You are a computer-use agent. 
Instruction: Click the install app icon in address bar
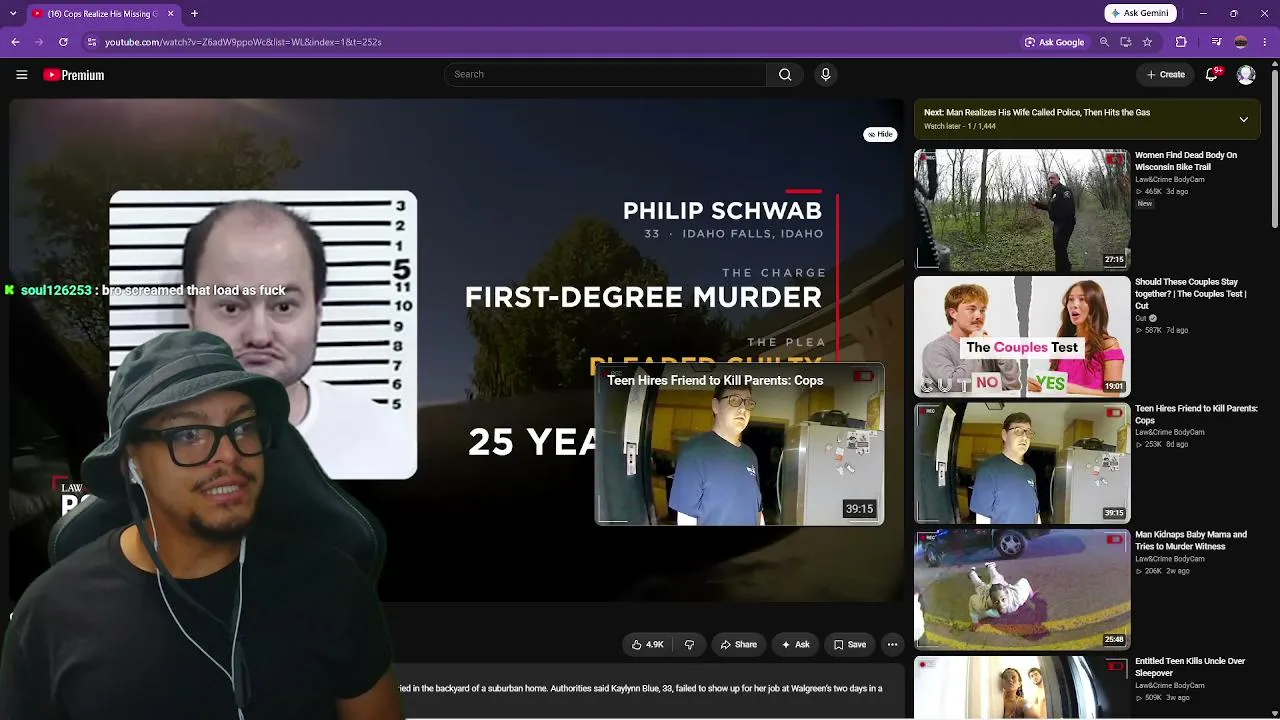(x=1126, y=42)
